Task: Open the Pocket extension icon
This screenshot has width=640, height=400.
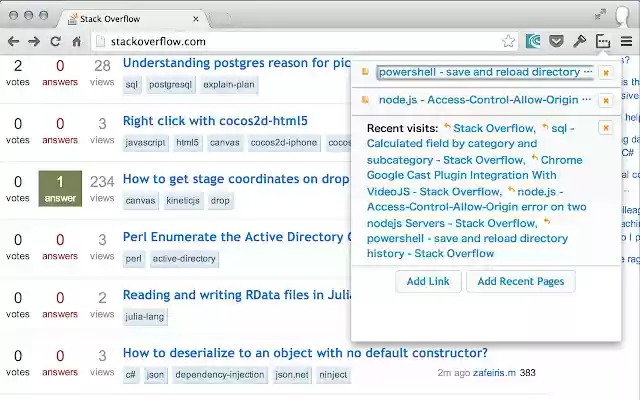Action: tap(556, 41)
